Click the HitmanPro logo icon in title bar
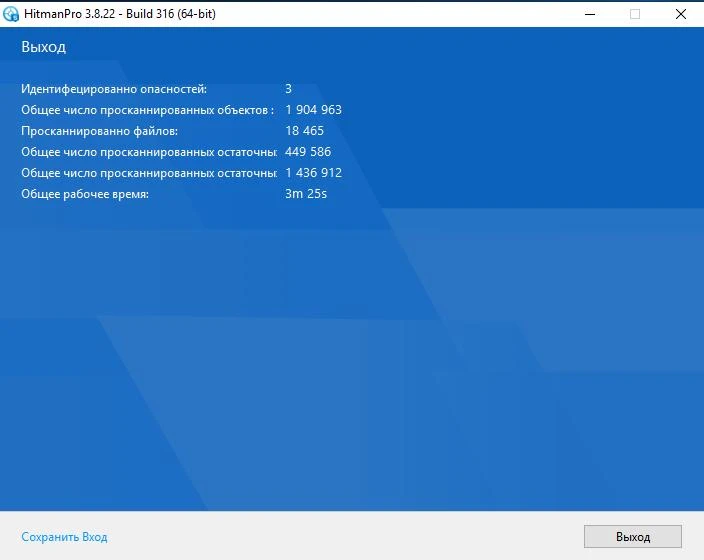Screen dimensions: 704x560 (x=12, y=14)
